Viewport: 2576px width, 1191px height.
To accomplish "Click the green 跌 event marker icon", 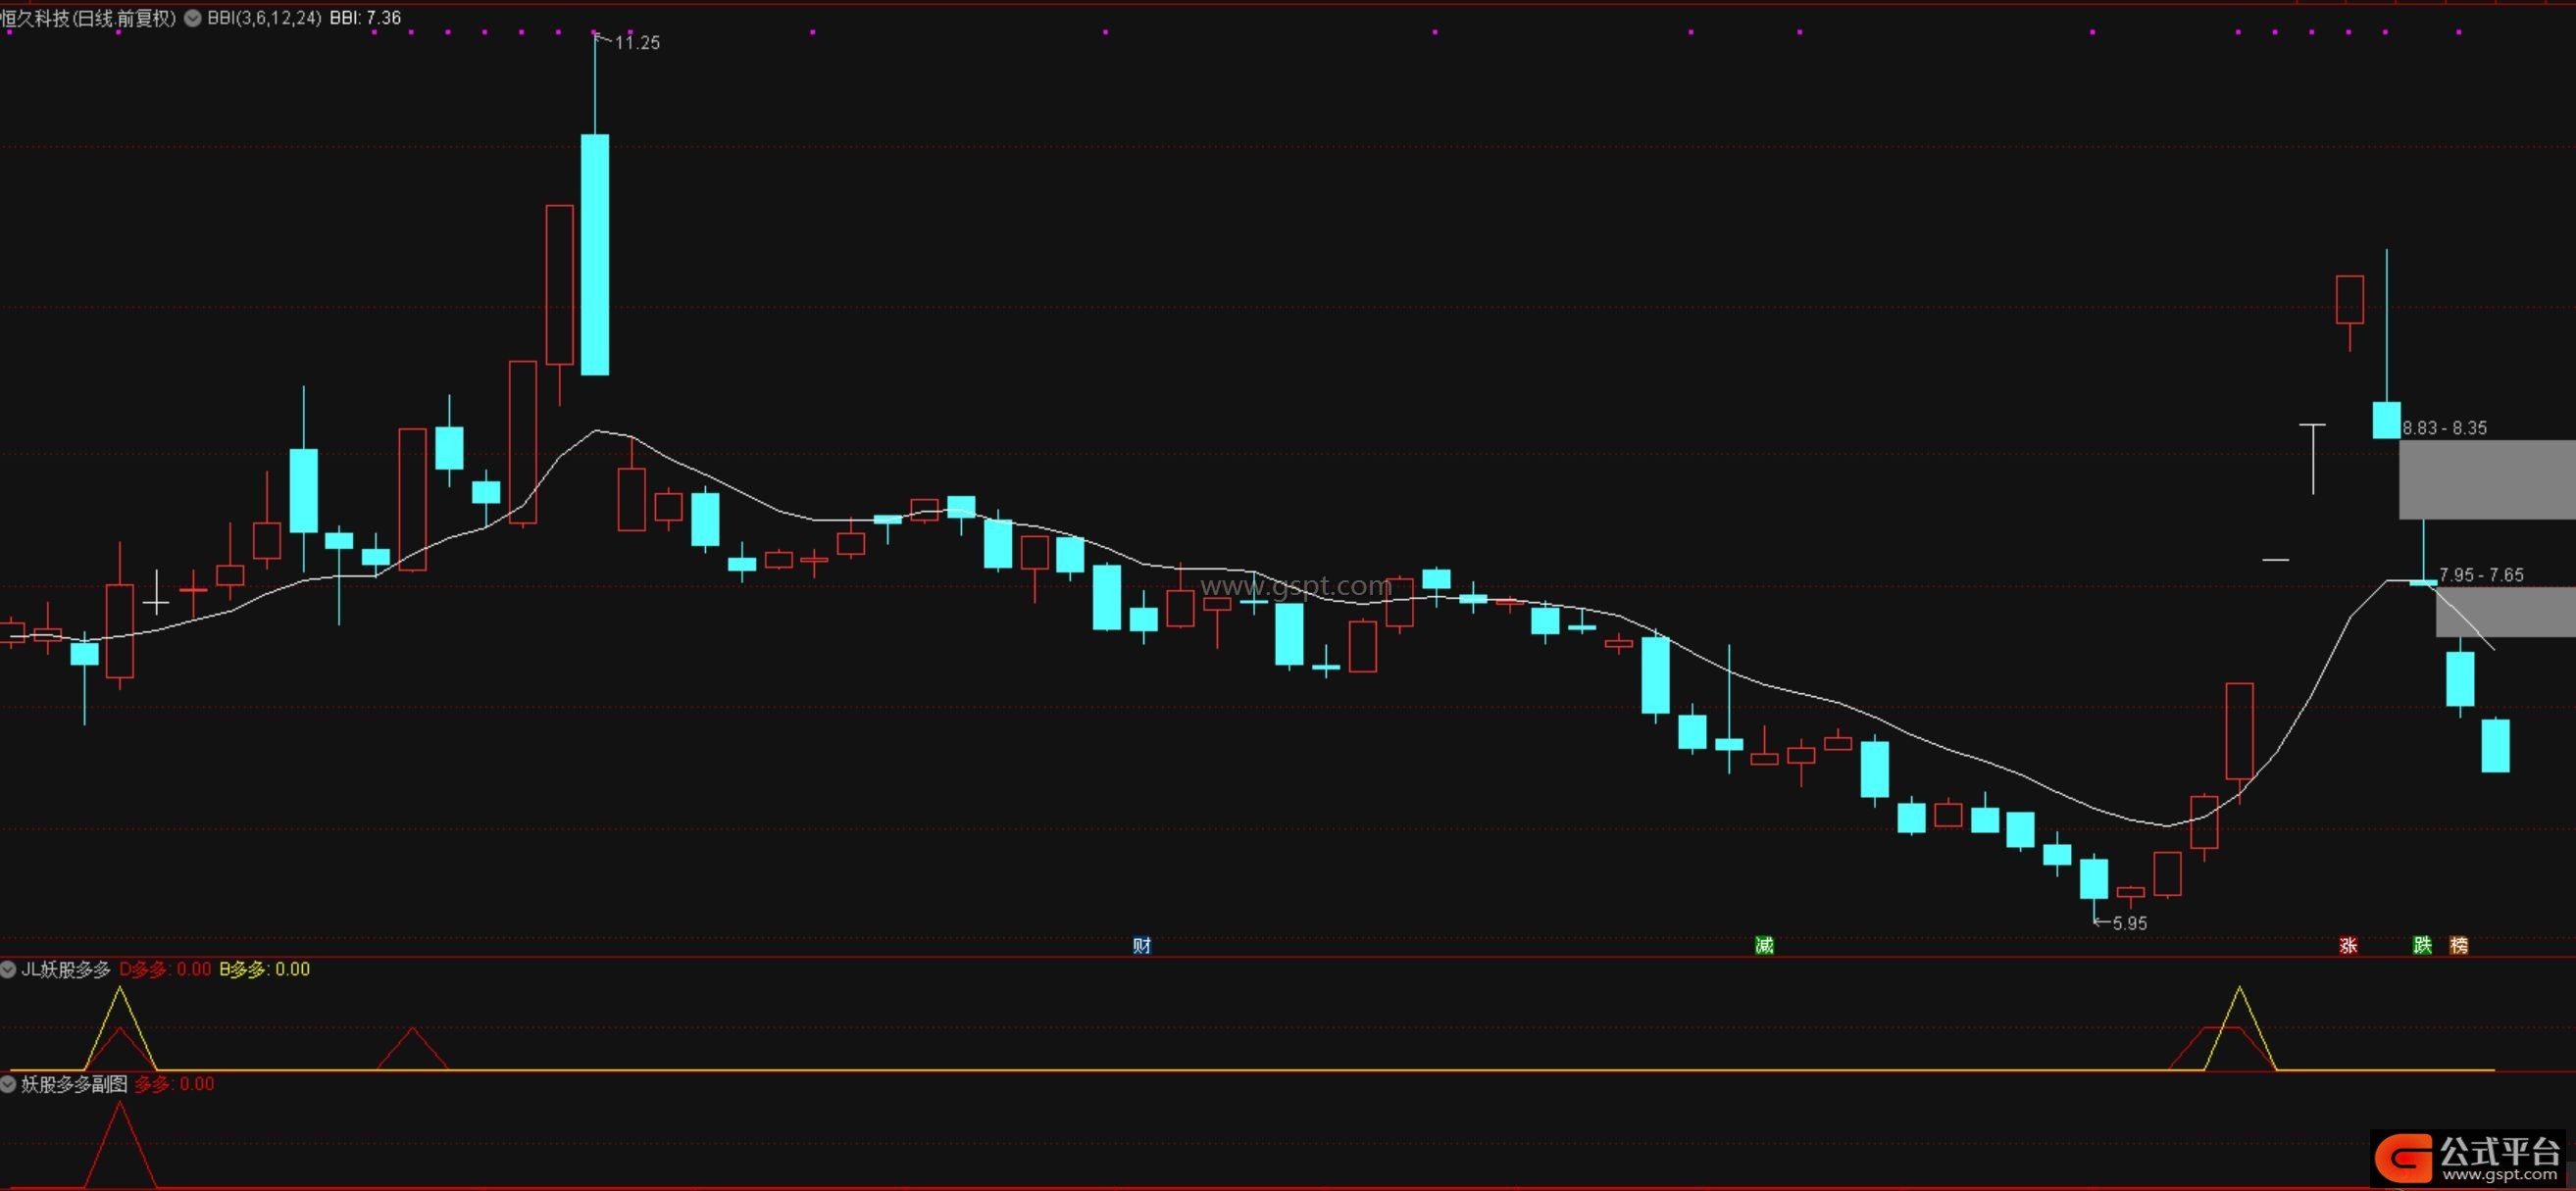I will [x=2422, y=945].
